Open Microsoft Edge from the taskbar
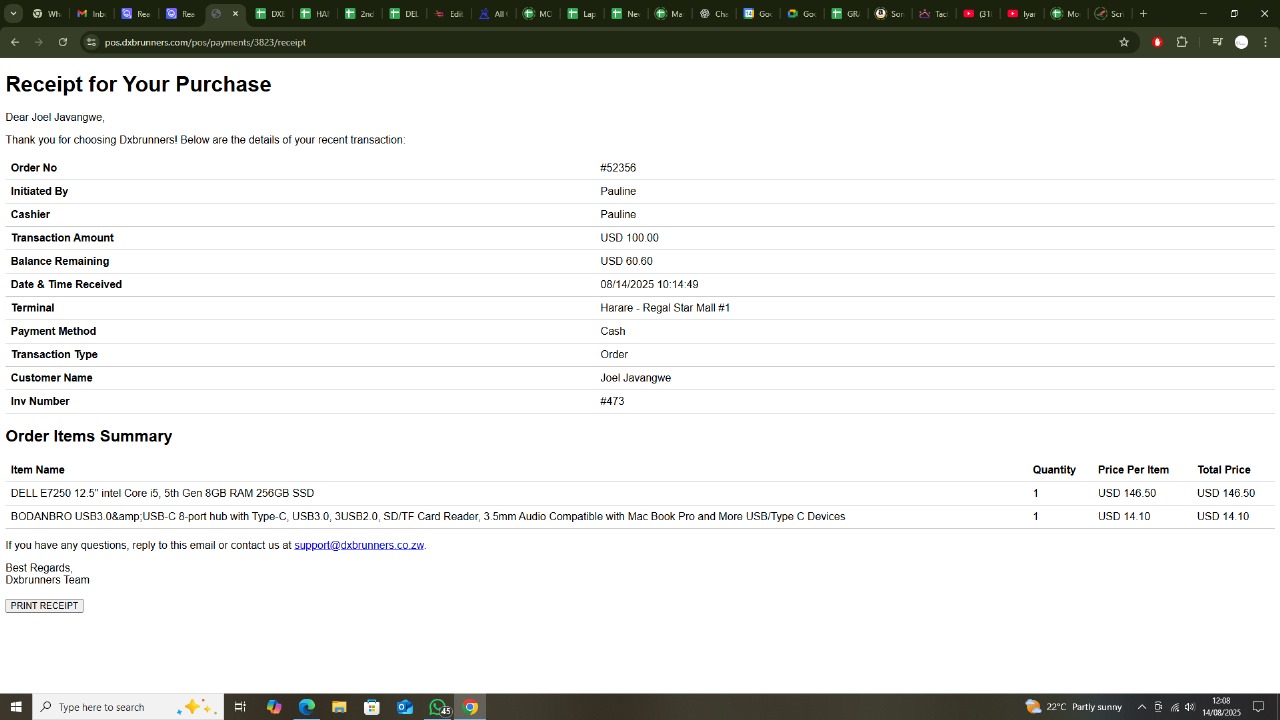Screen dimensions: 1280x720 click(x=307, y=707)
